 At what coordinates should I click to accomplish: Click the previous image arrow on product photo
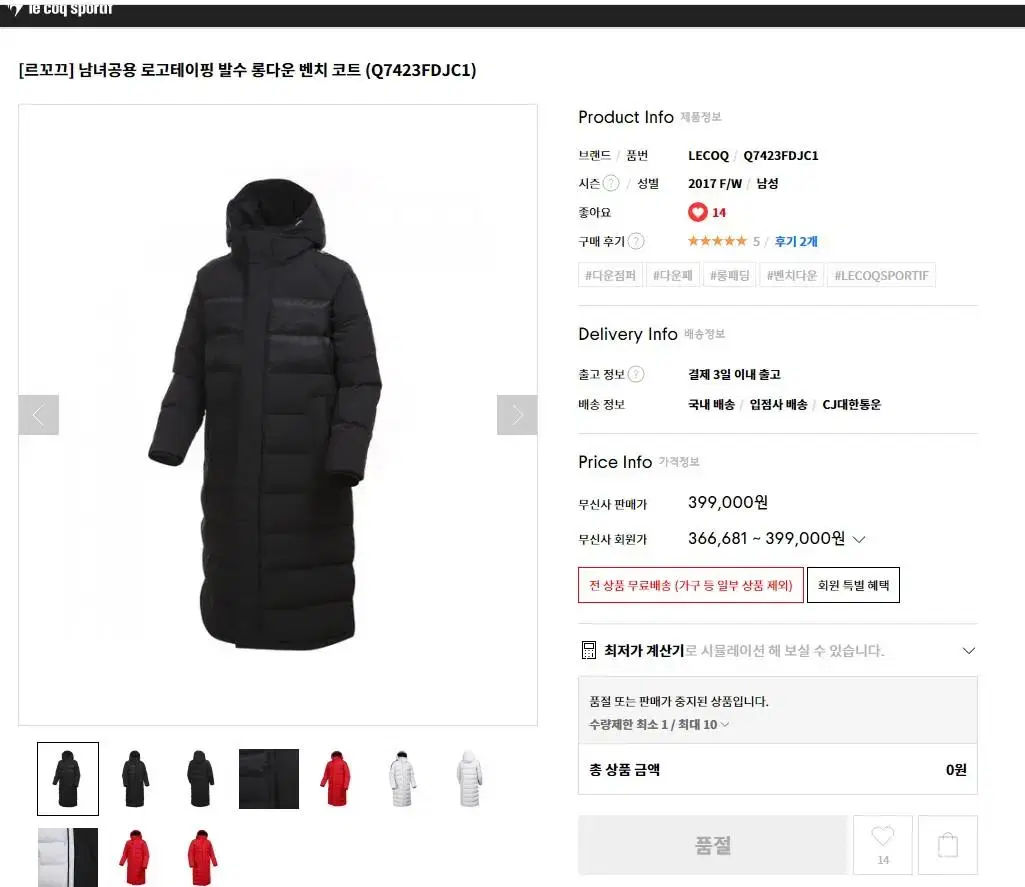point(39,415)
